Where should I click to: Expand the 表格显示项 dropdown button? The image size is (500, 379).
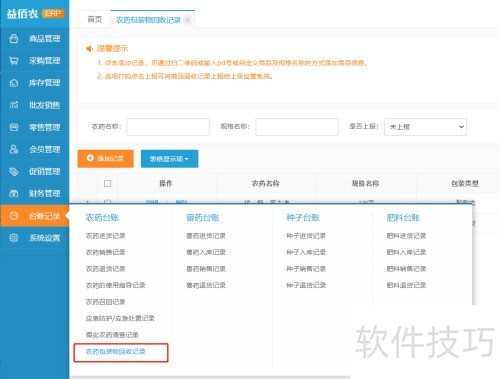point(169,159)
